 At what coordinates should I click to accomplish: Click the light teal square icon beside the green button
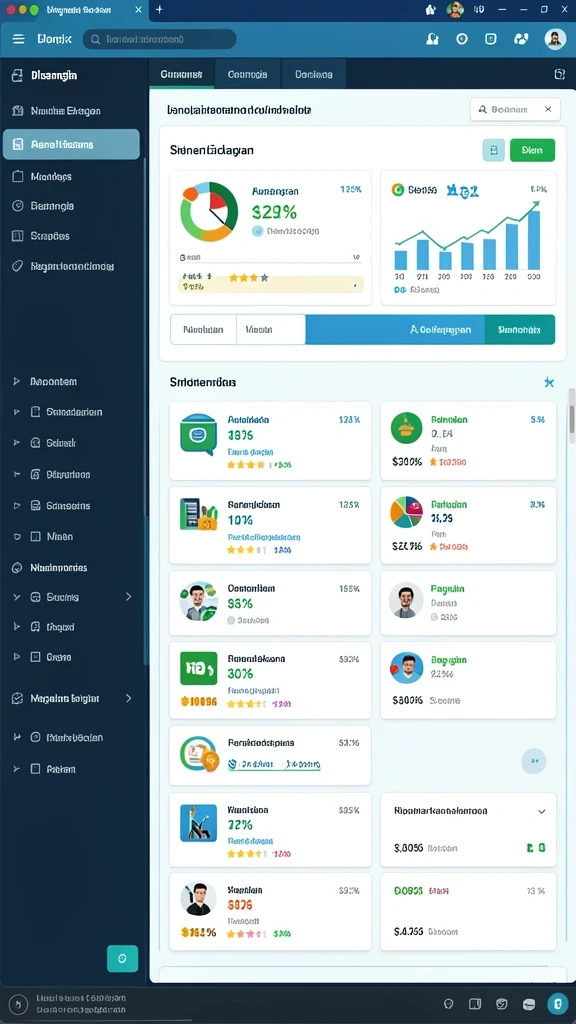[494, 150]
